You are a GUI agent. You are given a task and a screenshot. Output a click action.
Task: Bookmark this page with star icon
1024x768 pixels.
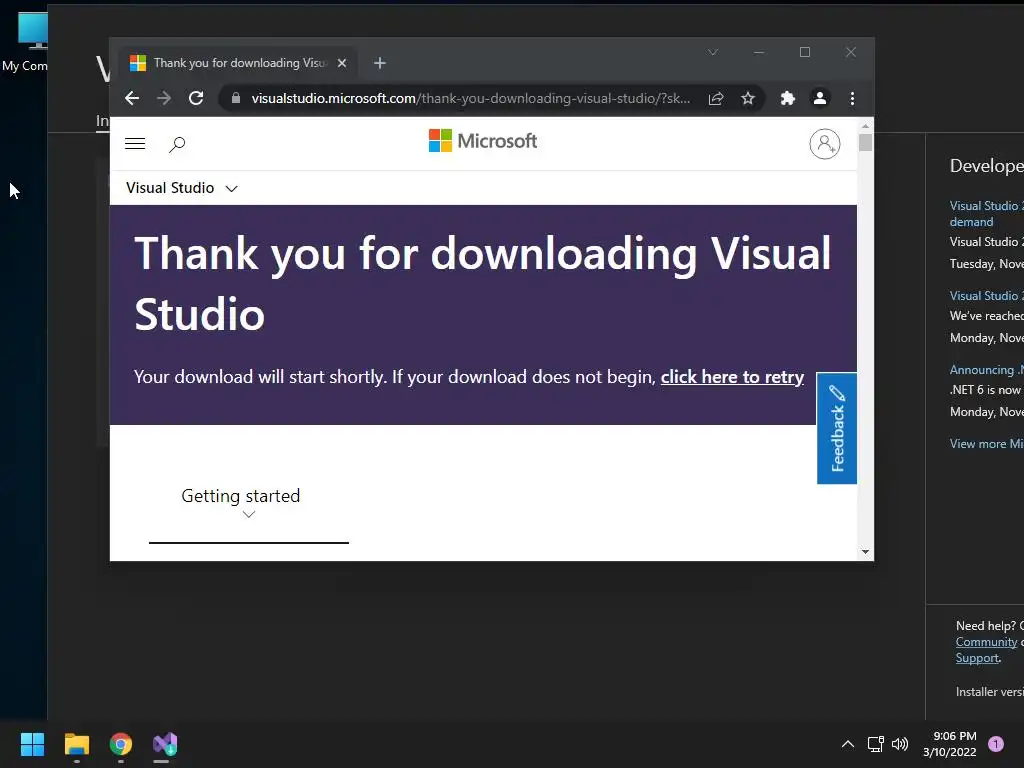748,98
